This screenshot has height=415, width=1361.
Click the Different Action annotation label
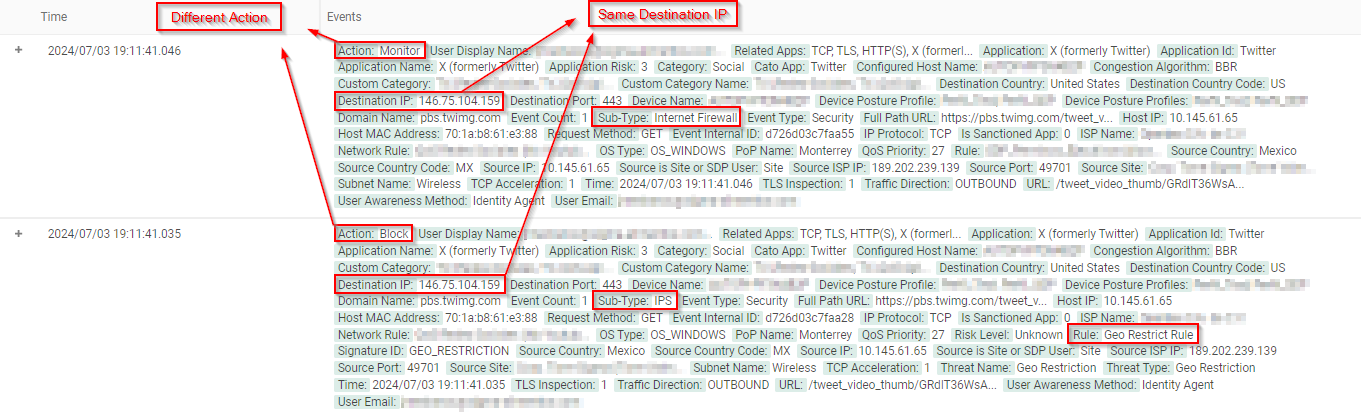point(219,17)
